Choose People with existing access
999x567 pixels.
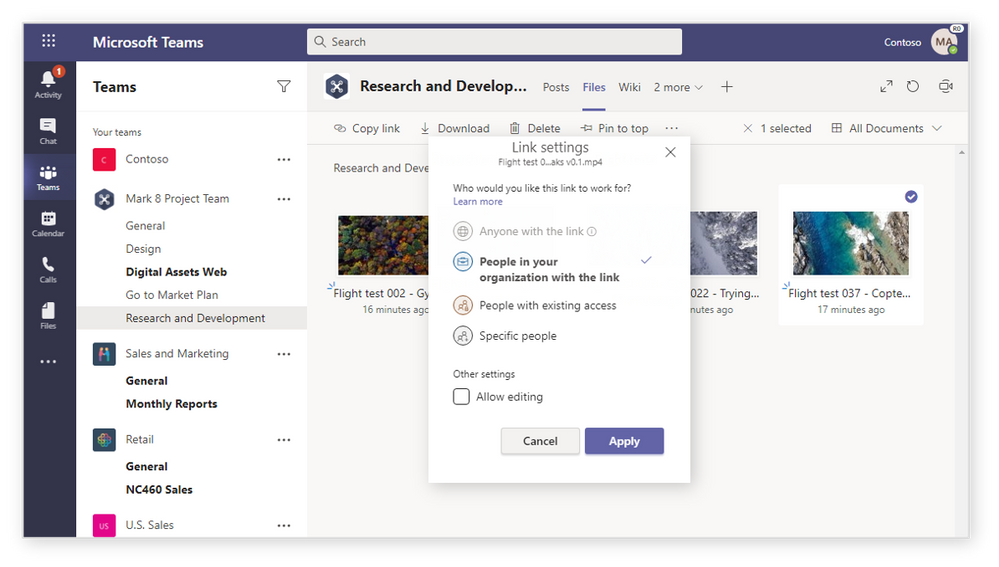(x=547, y=306)
